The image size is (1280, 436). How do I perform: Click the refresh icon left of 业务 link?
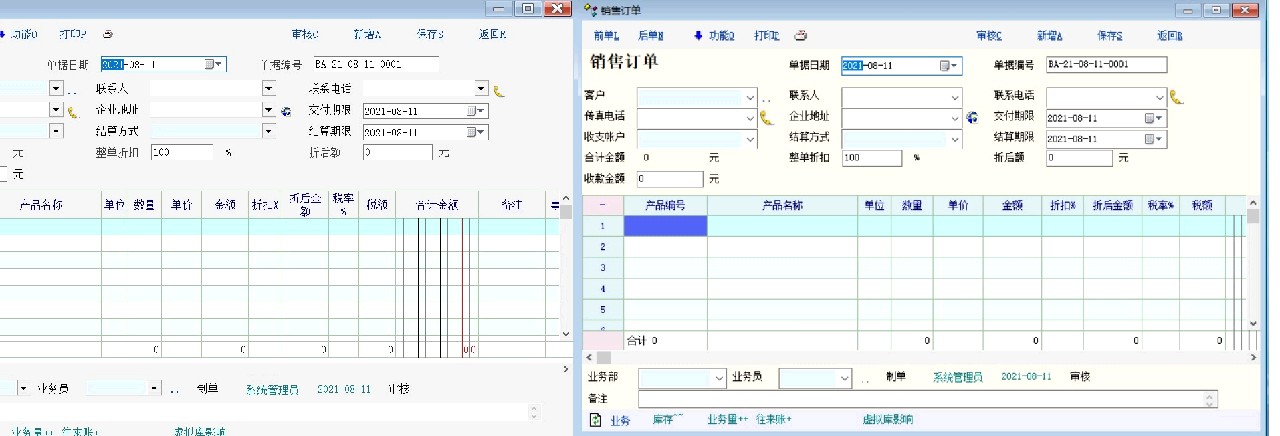tap(595, 421)
